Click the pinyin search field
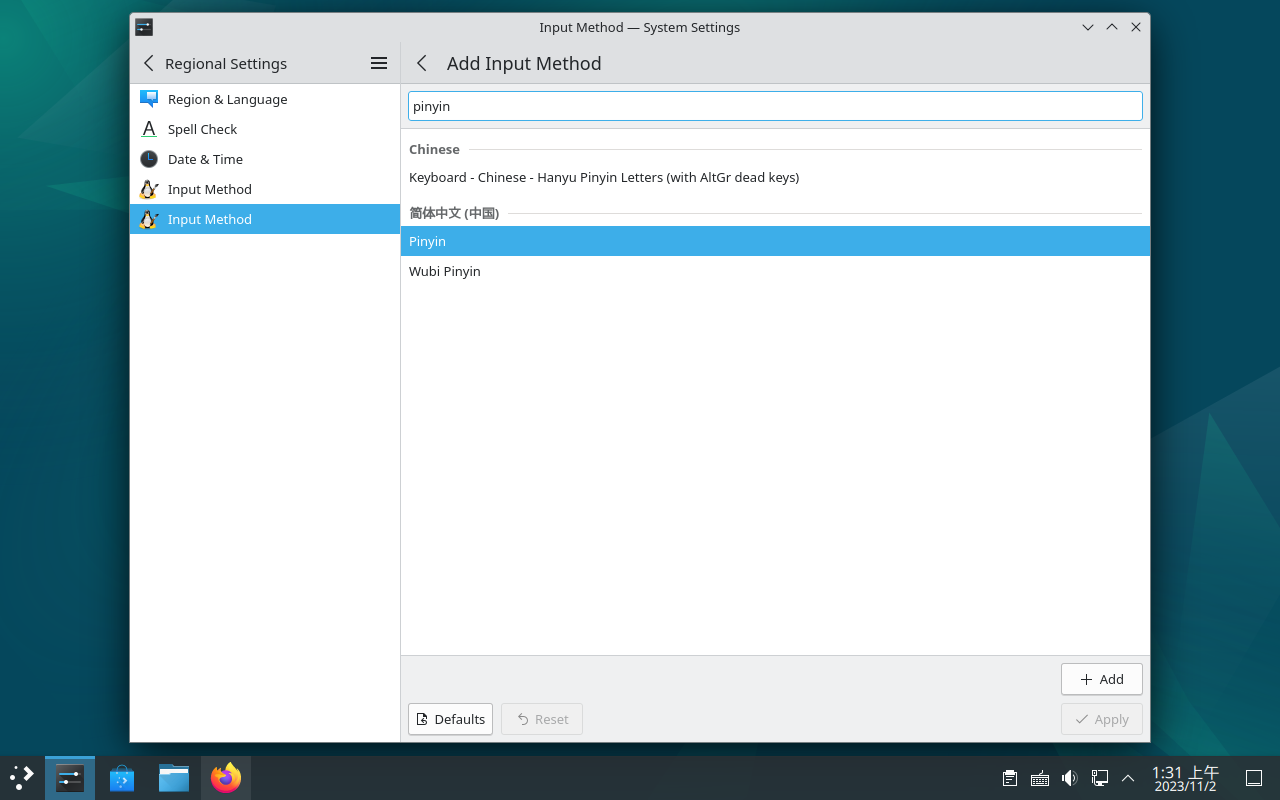 (x=775, y=106)
